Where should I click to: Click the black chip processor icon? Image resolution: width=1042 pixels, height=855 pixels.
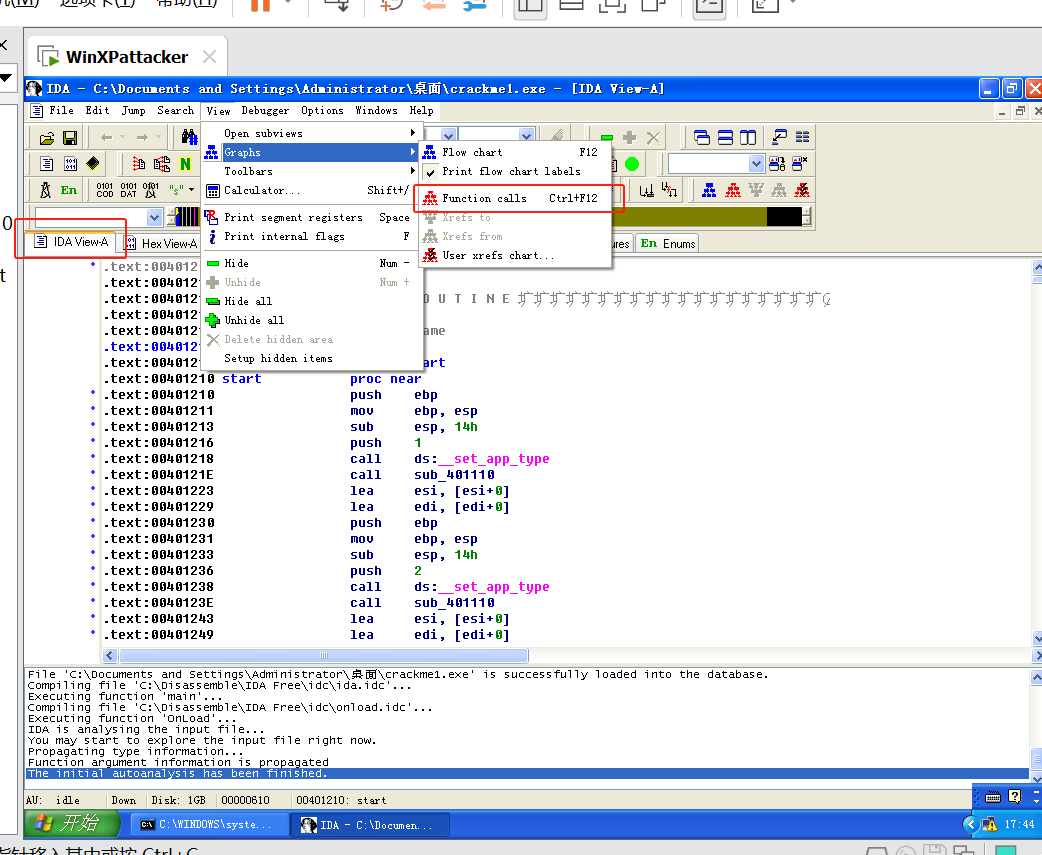click(x=93, y=163)
